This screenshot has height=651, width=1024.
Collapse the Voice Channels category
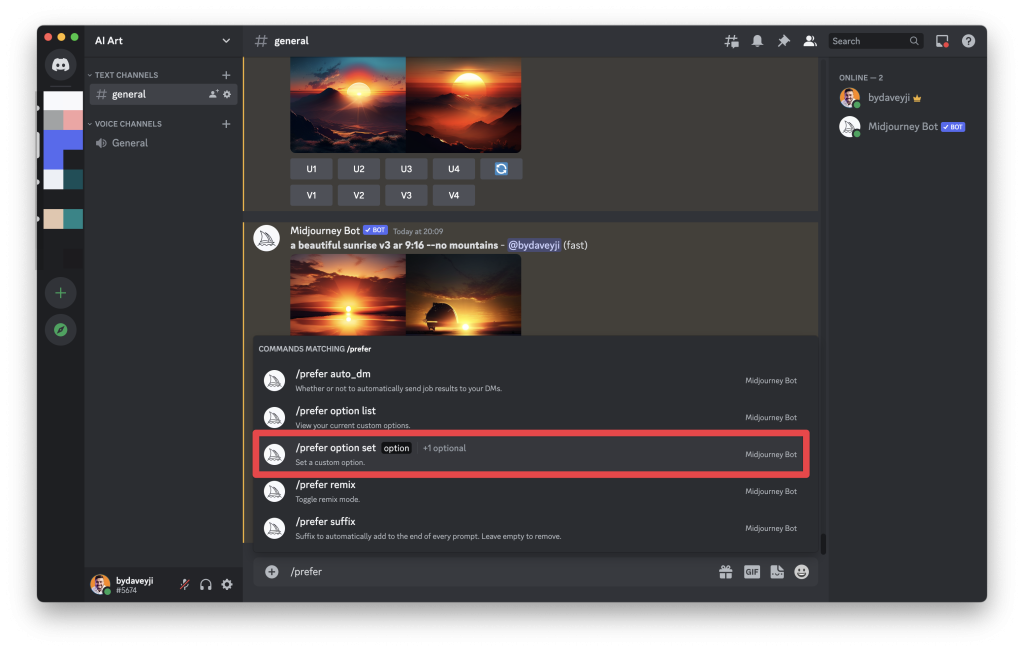pyautogui.click(x=128, y=124)
